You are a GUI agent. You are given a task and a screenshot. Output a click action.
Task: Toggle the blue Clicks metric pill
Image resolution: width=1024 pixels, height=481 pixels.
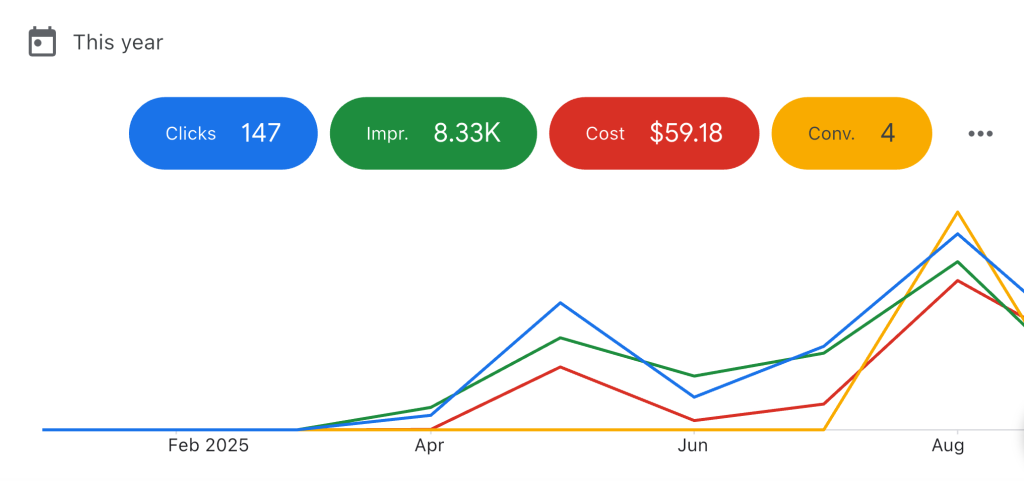click(x=223, y=133)
